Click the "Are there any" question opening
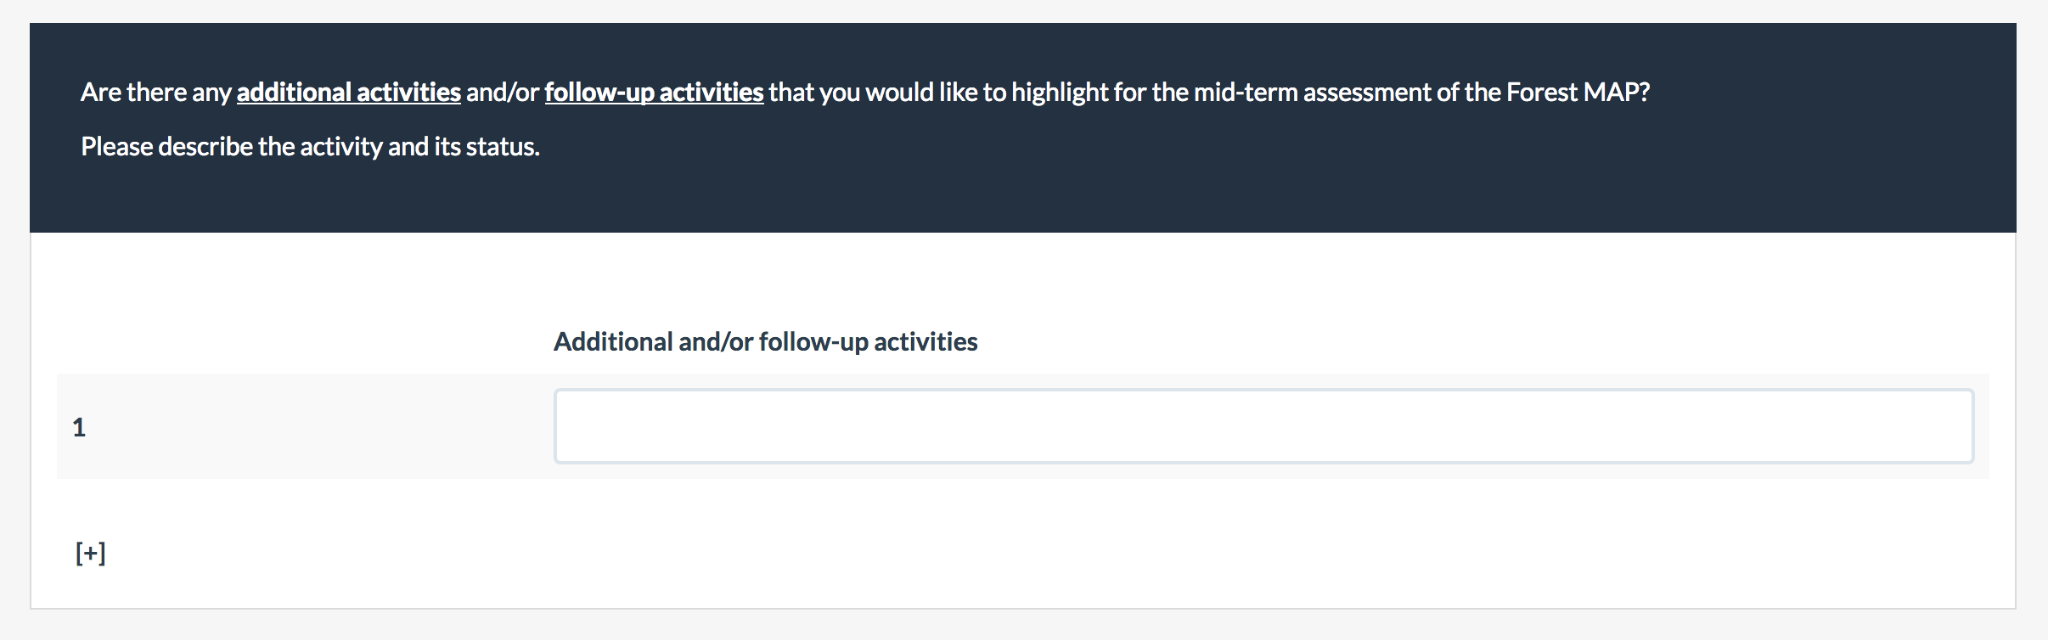The height and width of the screenshot is (640, 2048). [x=156, y=92]
